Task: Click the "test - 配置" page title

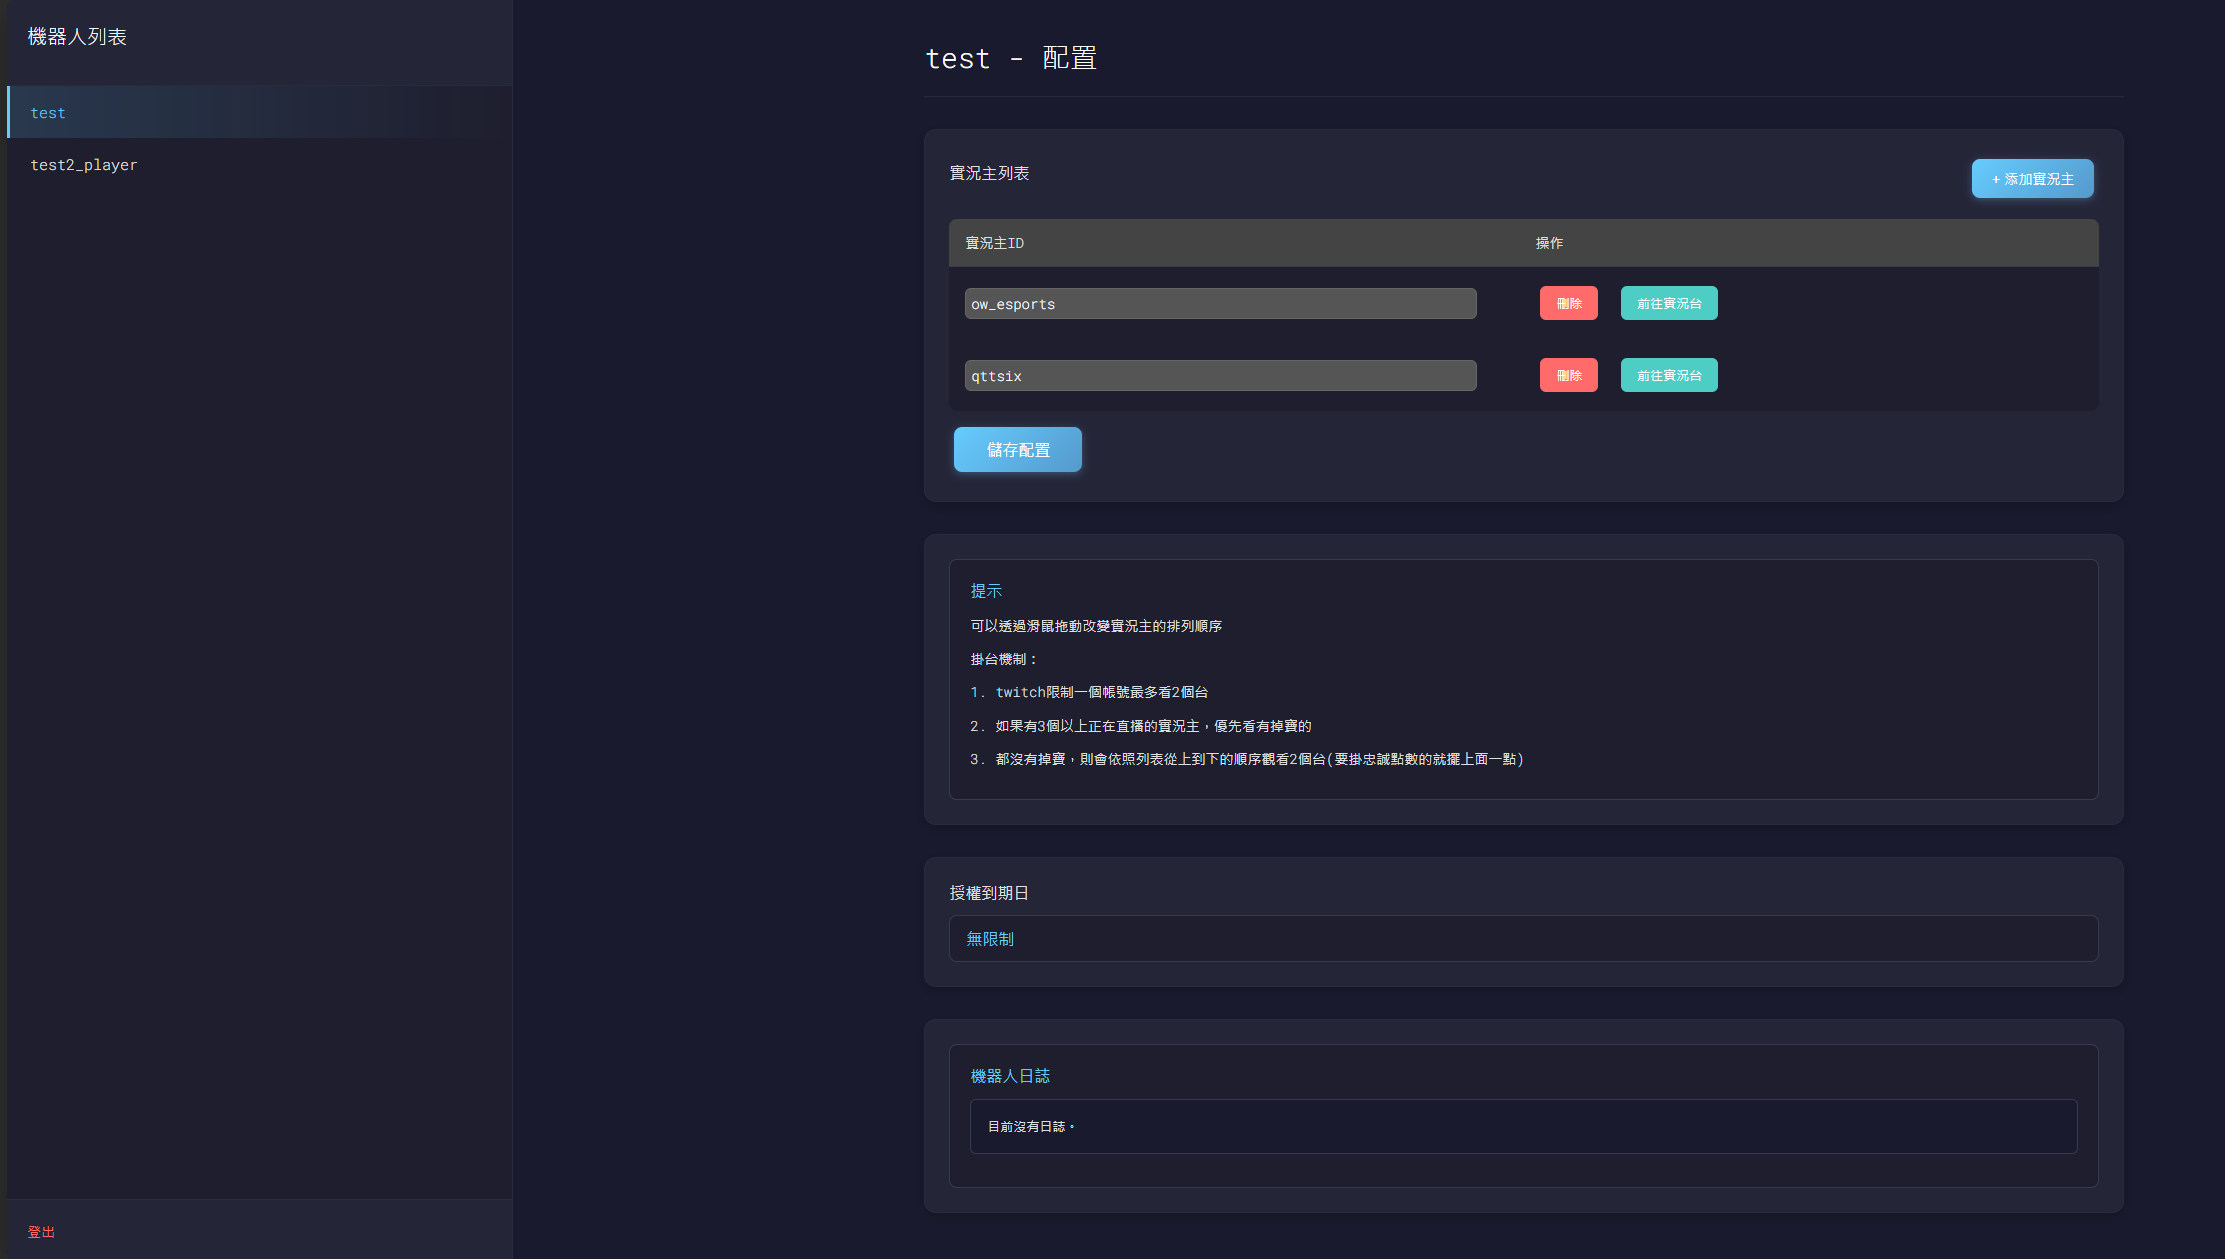Action: 1011,58
